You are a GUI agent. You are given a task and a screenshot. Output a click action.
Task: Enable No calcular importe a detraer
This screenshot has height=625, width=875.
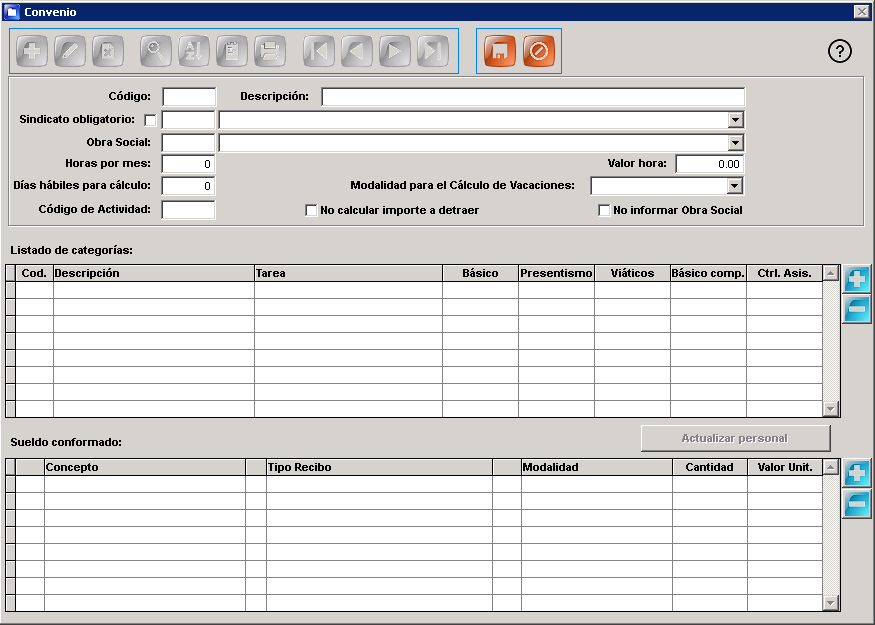coord(311,210)
